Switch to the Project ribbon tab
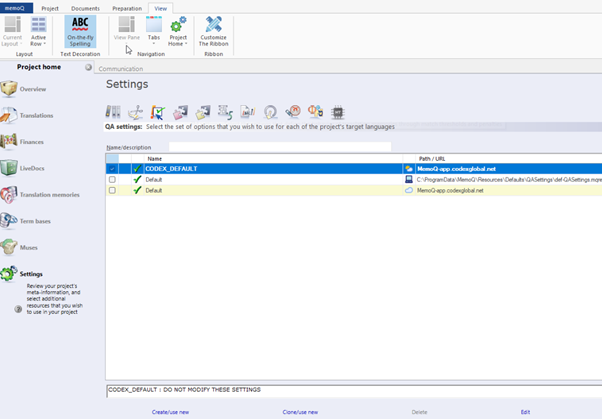The width and height of the screenshot is (602, 419). point(50,8)
